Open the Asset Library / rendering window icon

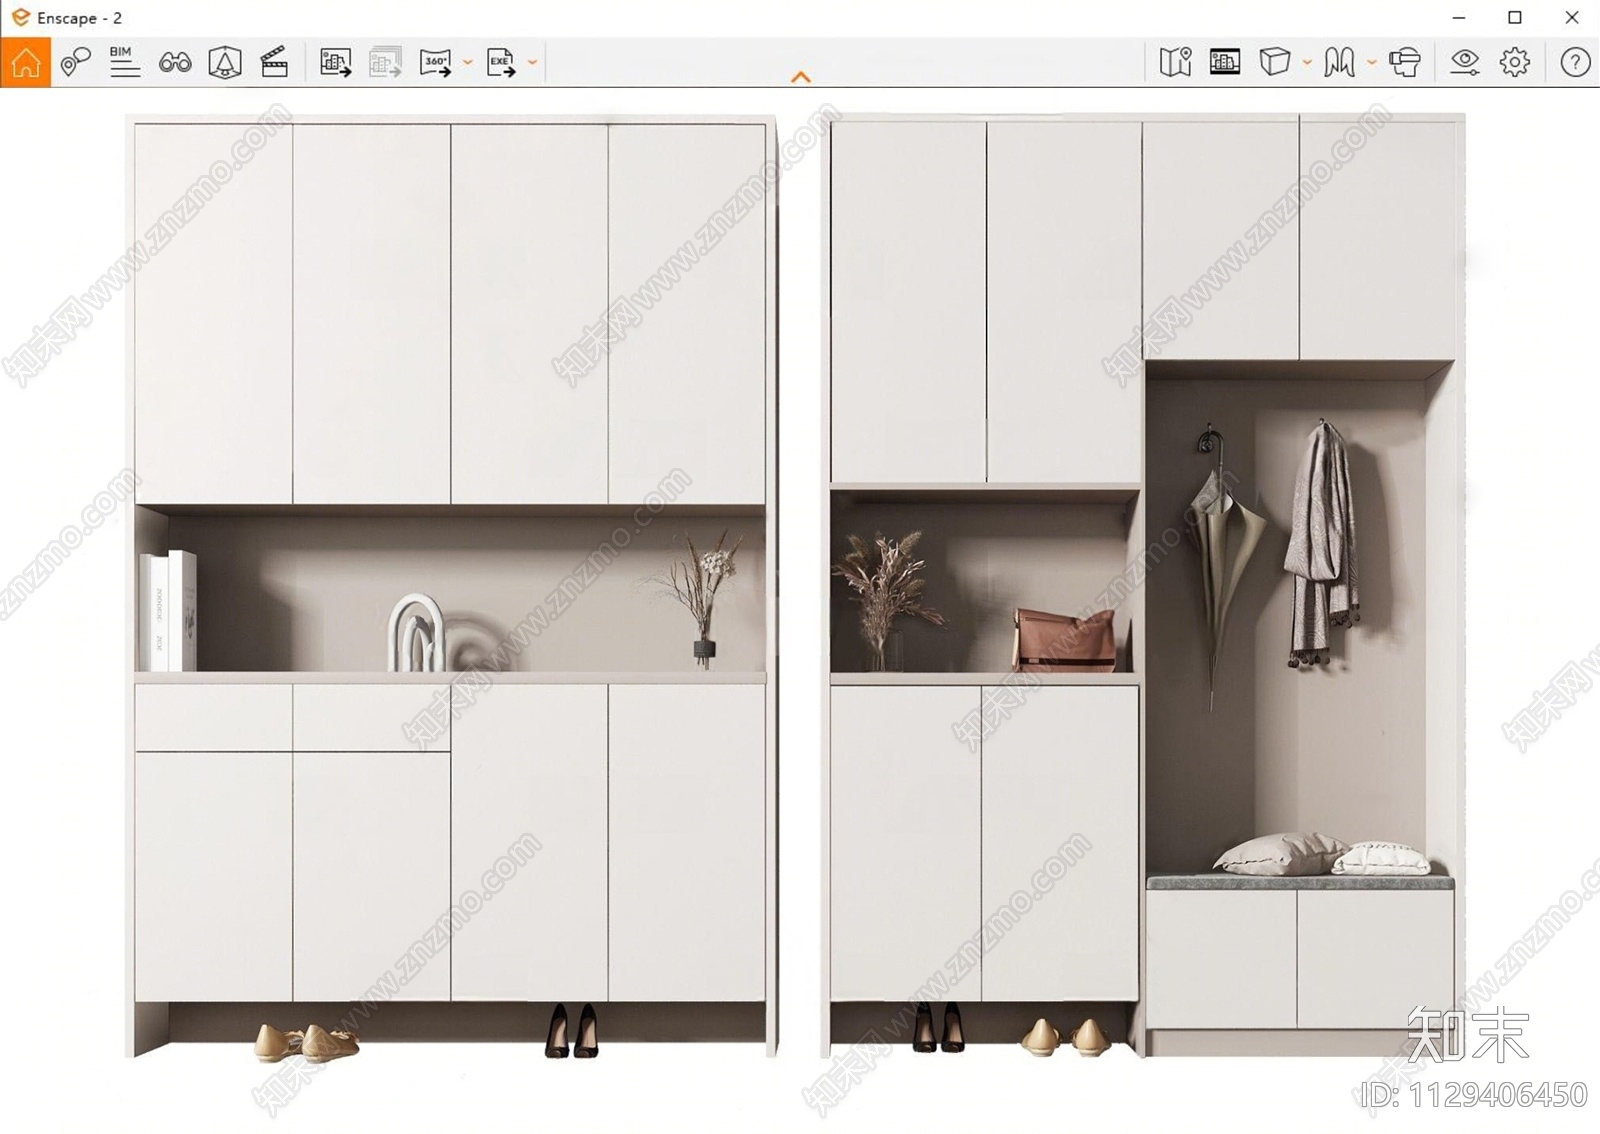click(1225, 62)
